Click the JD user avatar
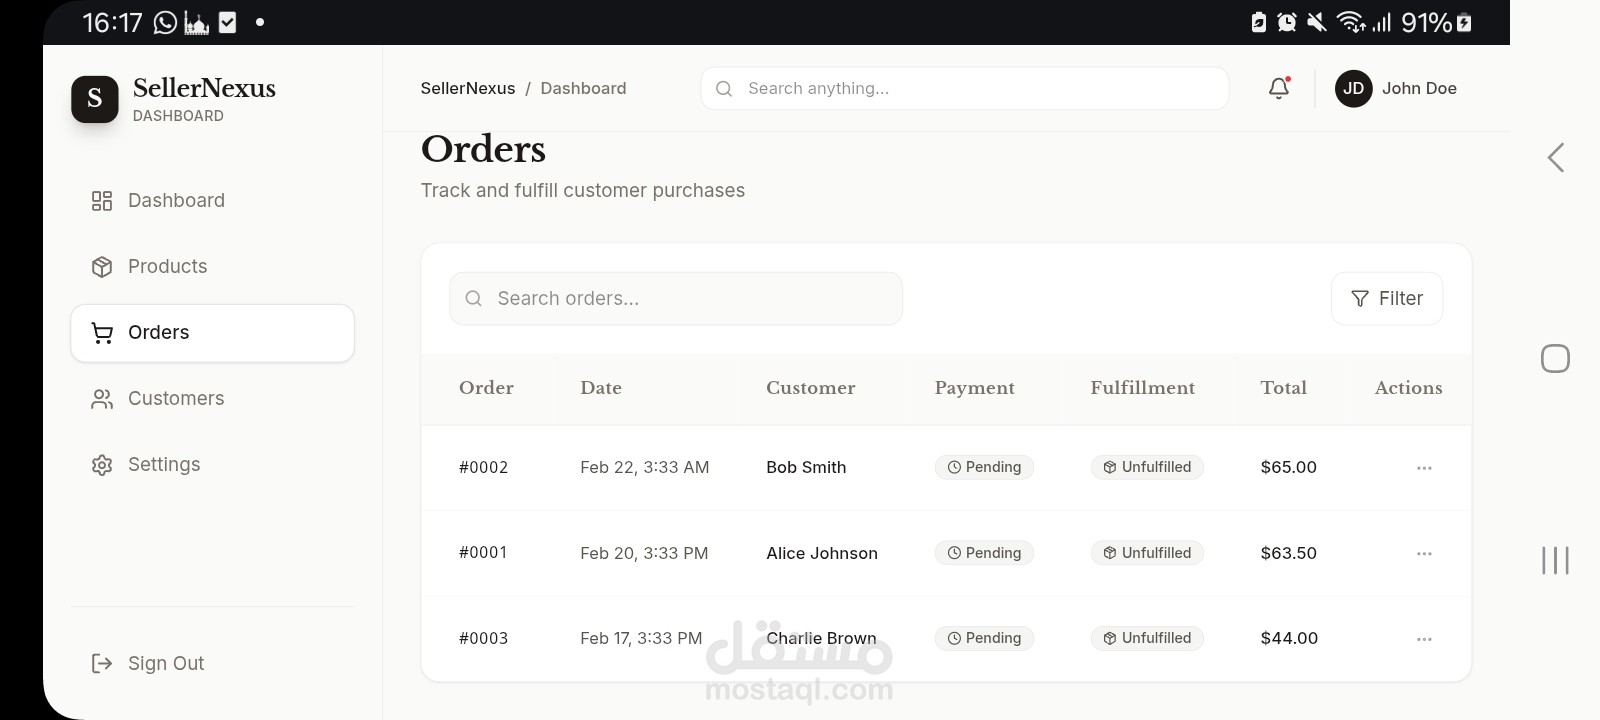This screenshot has width=1600, height=720. pos(1353,88)
